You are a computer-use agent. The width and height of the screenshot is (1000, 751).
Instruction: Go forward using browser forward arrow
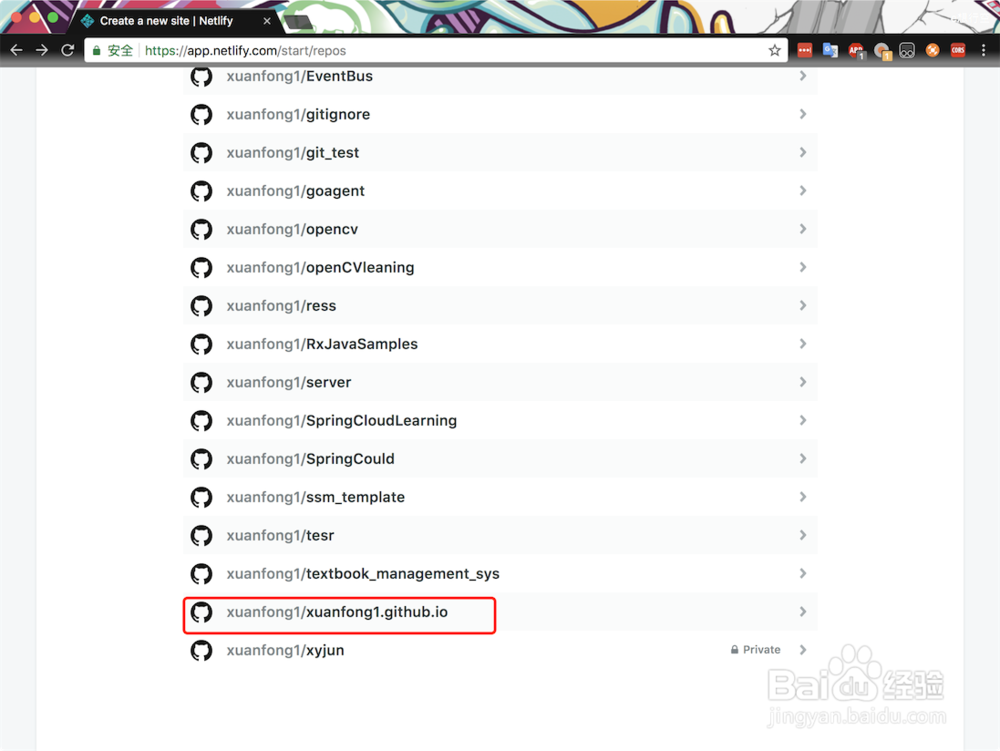coord(42,50)
